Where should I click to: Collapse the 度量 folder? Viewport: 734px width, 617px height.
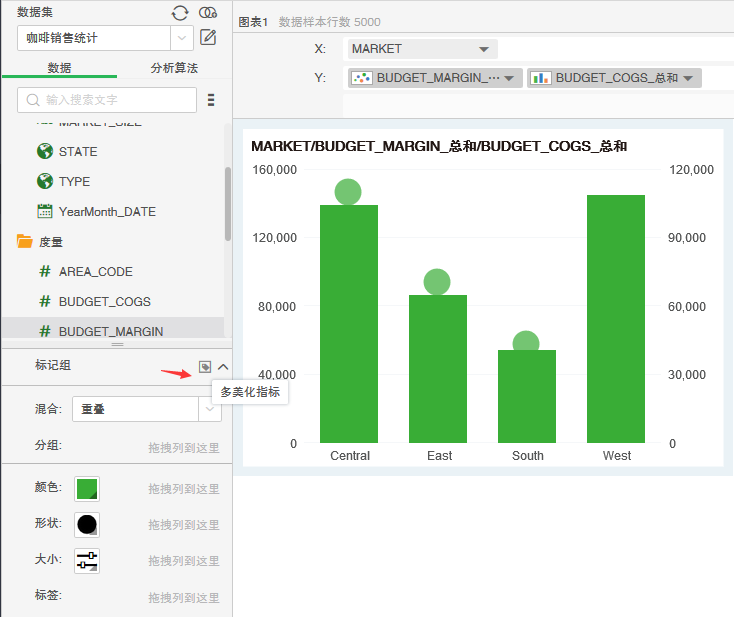tap(25, 241)
